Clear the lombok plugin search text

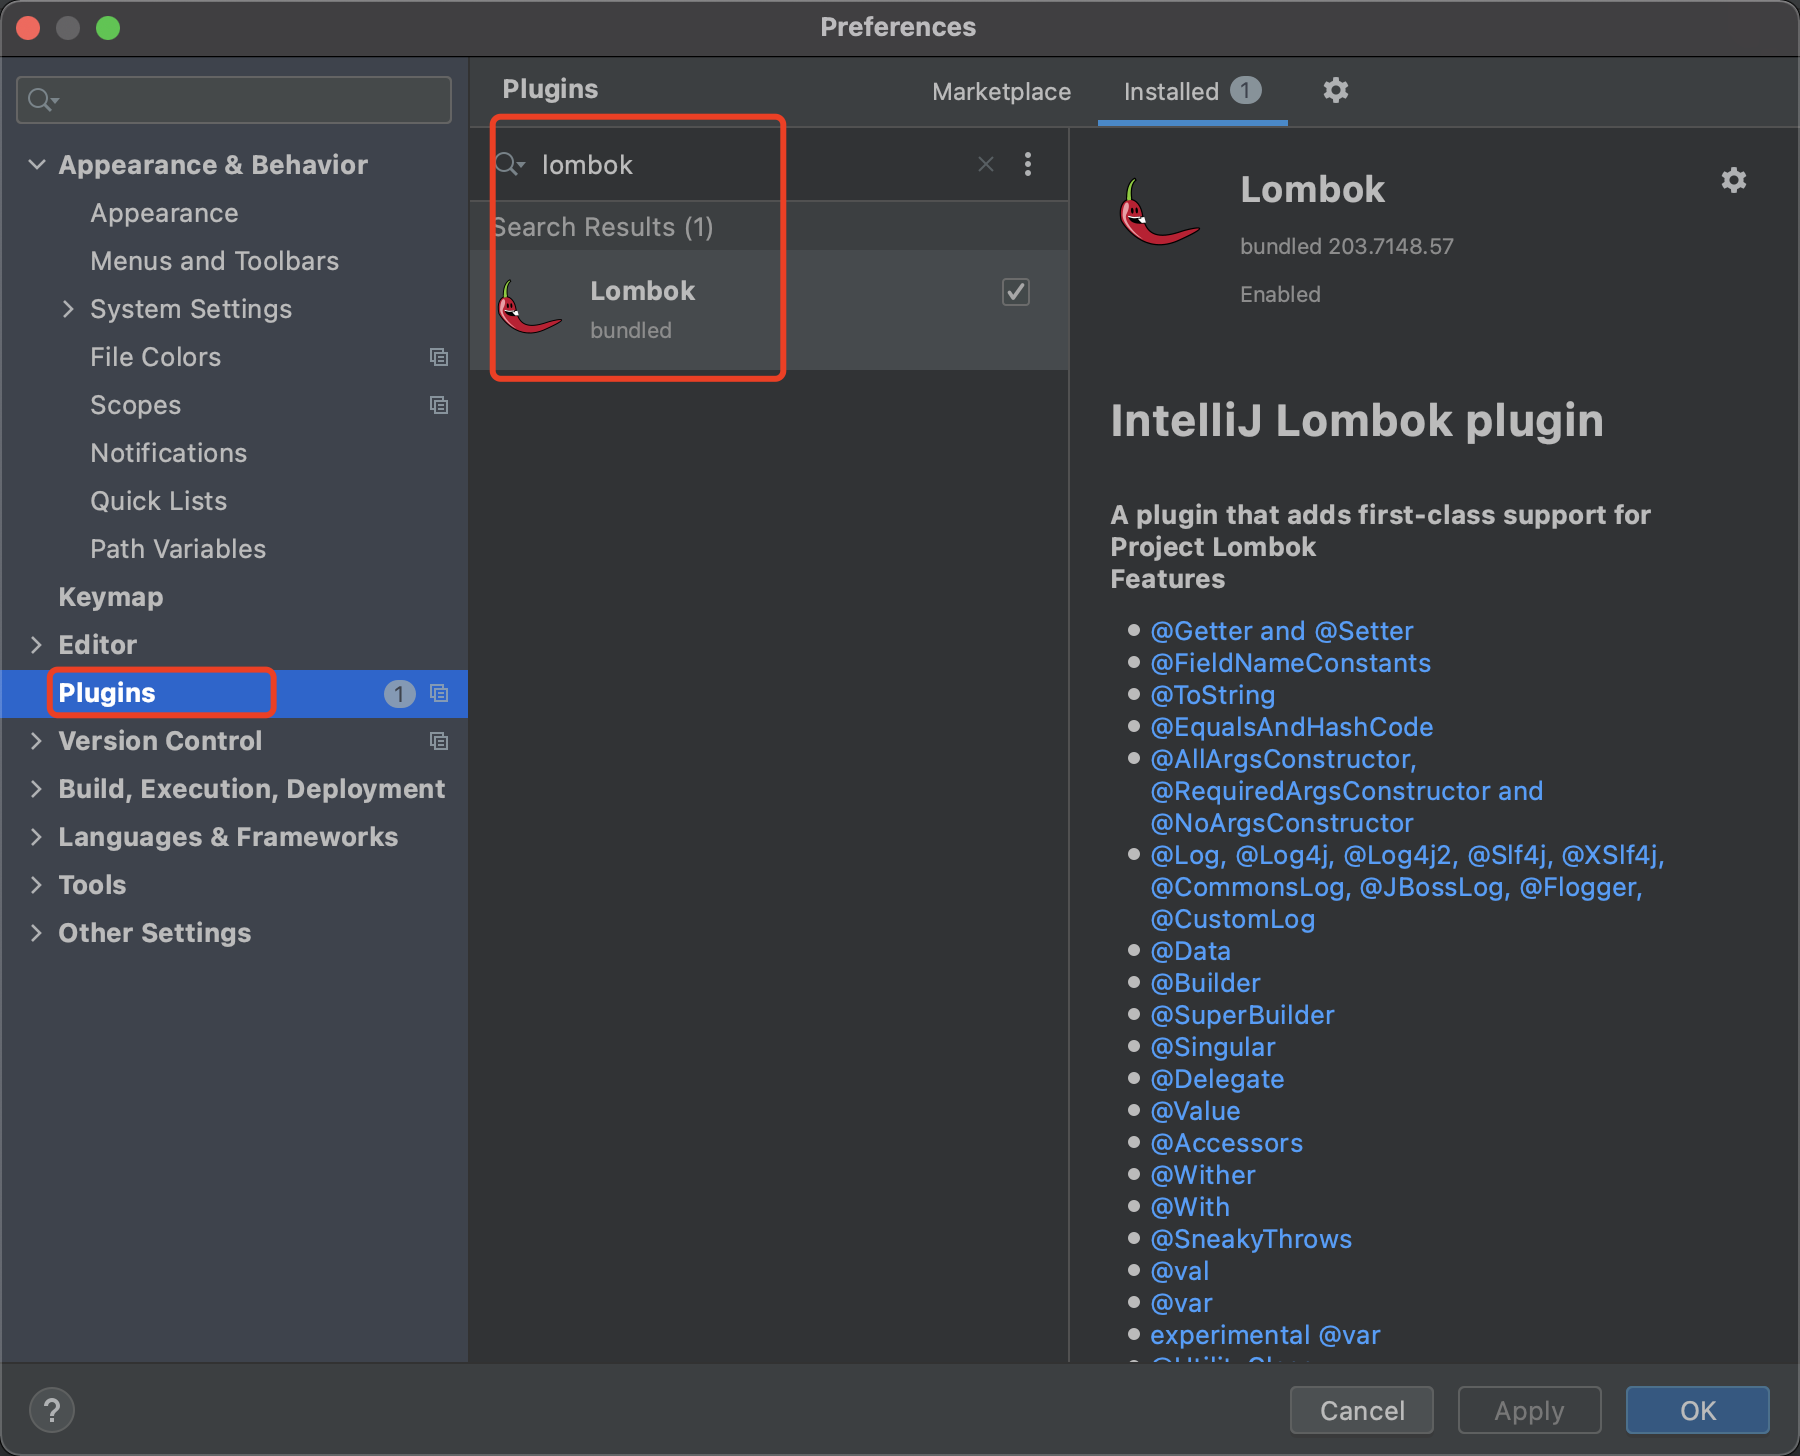tap(986, 164)
